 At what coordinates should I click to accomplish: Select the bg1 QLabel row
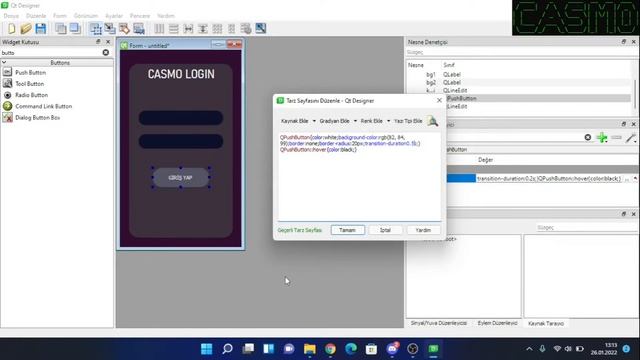(518, 74)
